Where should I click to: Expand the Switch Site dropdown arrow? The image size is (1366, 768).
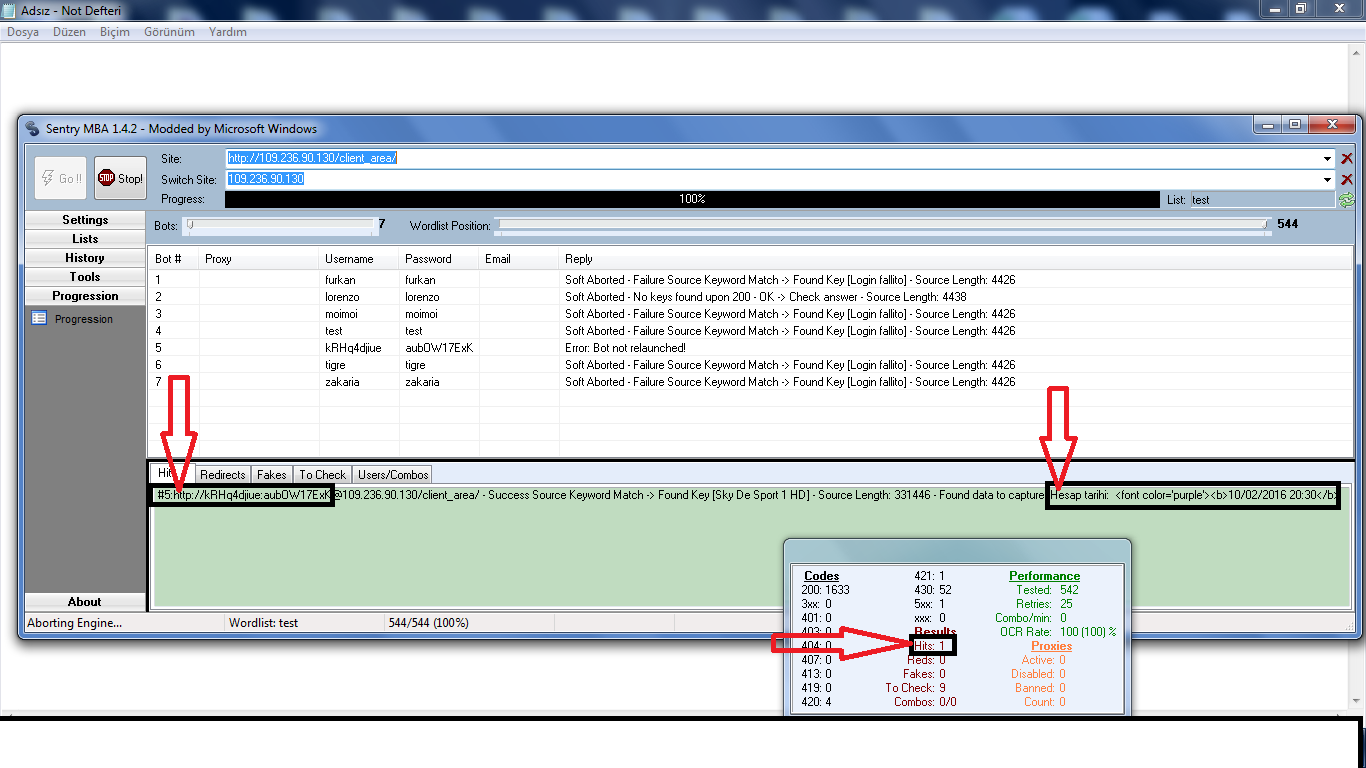pyautogui.click(x=1328, y=179)
